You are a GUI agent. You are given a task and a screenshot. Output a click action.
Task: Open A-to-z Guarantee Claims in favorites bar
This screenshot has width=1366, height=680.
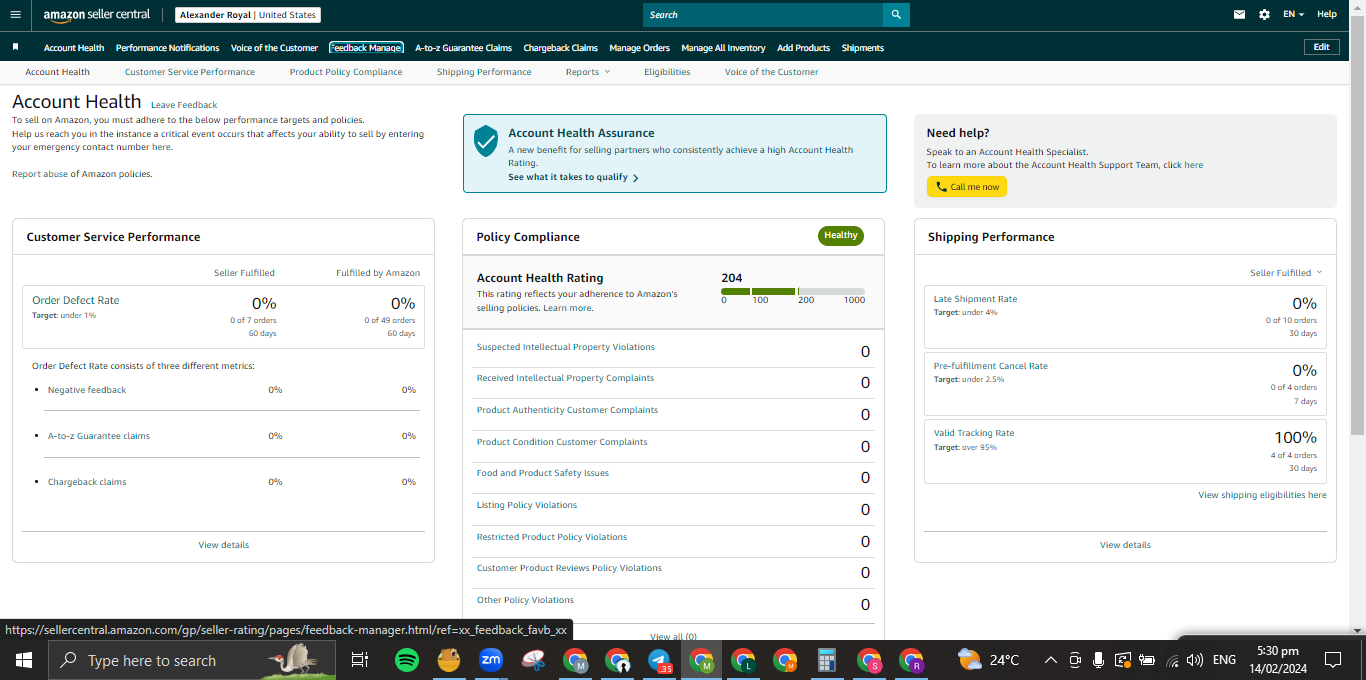(x=463, y=48)
